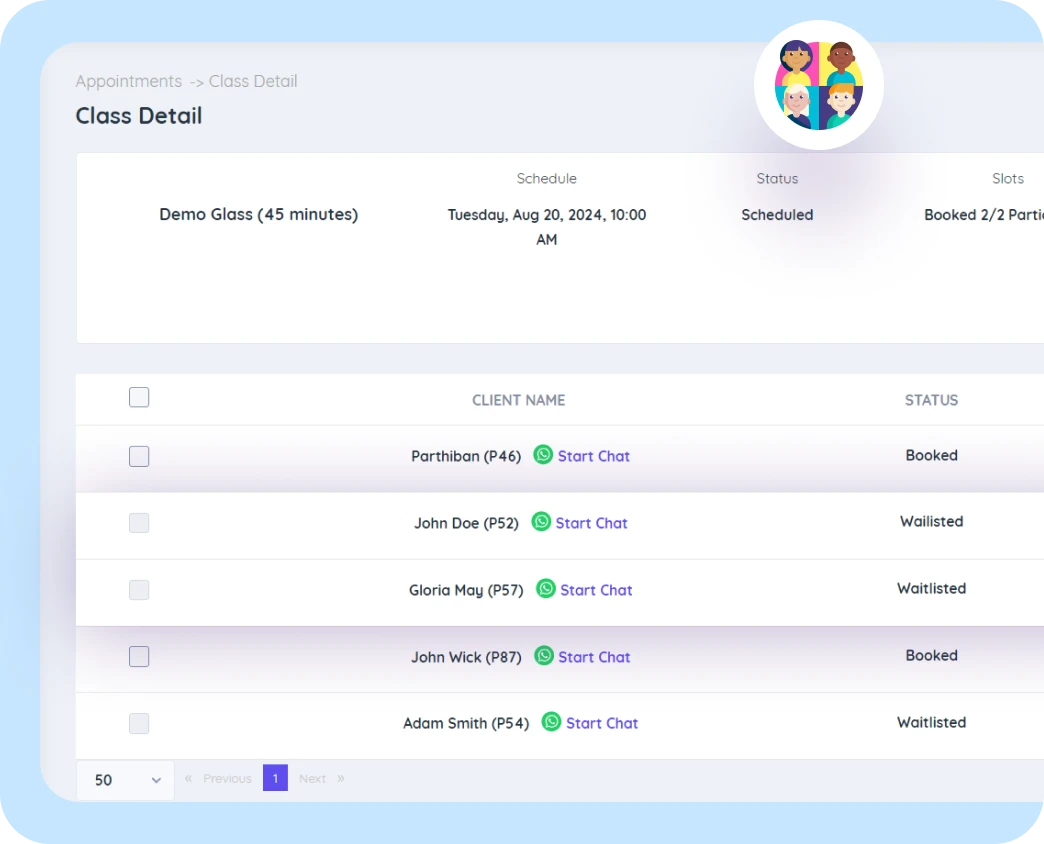Click the STATUS column header

(931, 400)
